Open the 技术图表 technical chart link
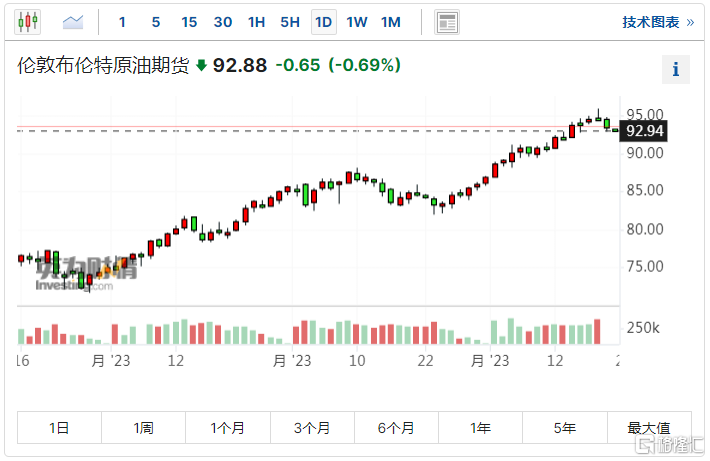 [650, 22]
